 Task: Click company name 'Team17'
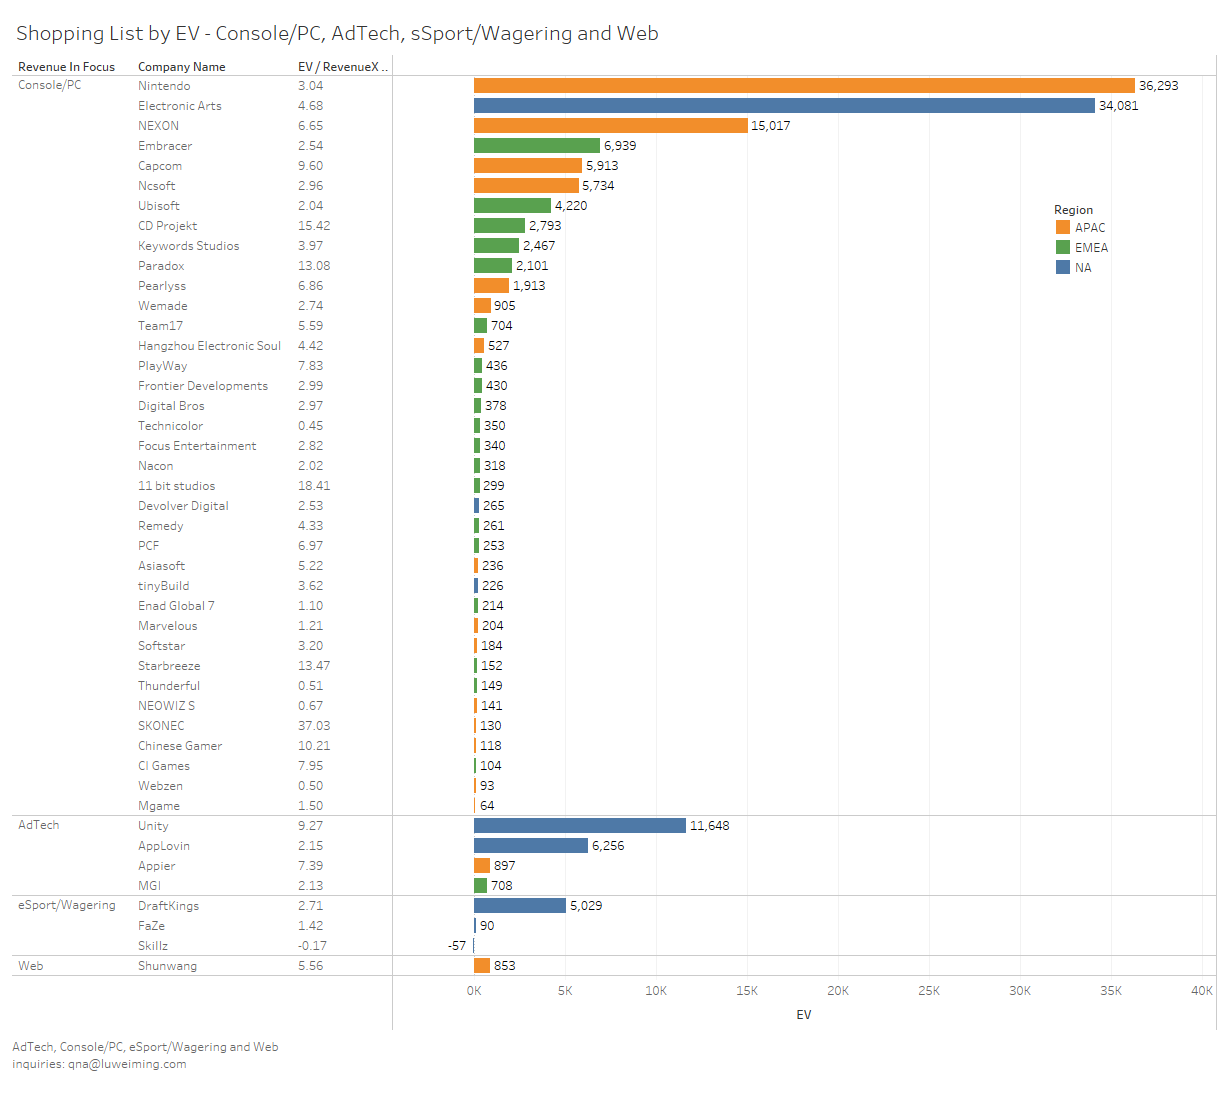161,326
